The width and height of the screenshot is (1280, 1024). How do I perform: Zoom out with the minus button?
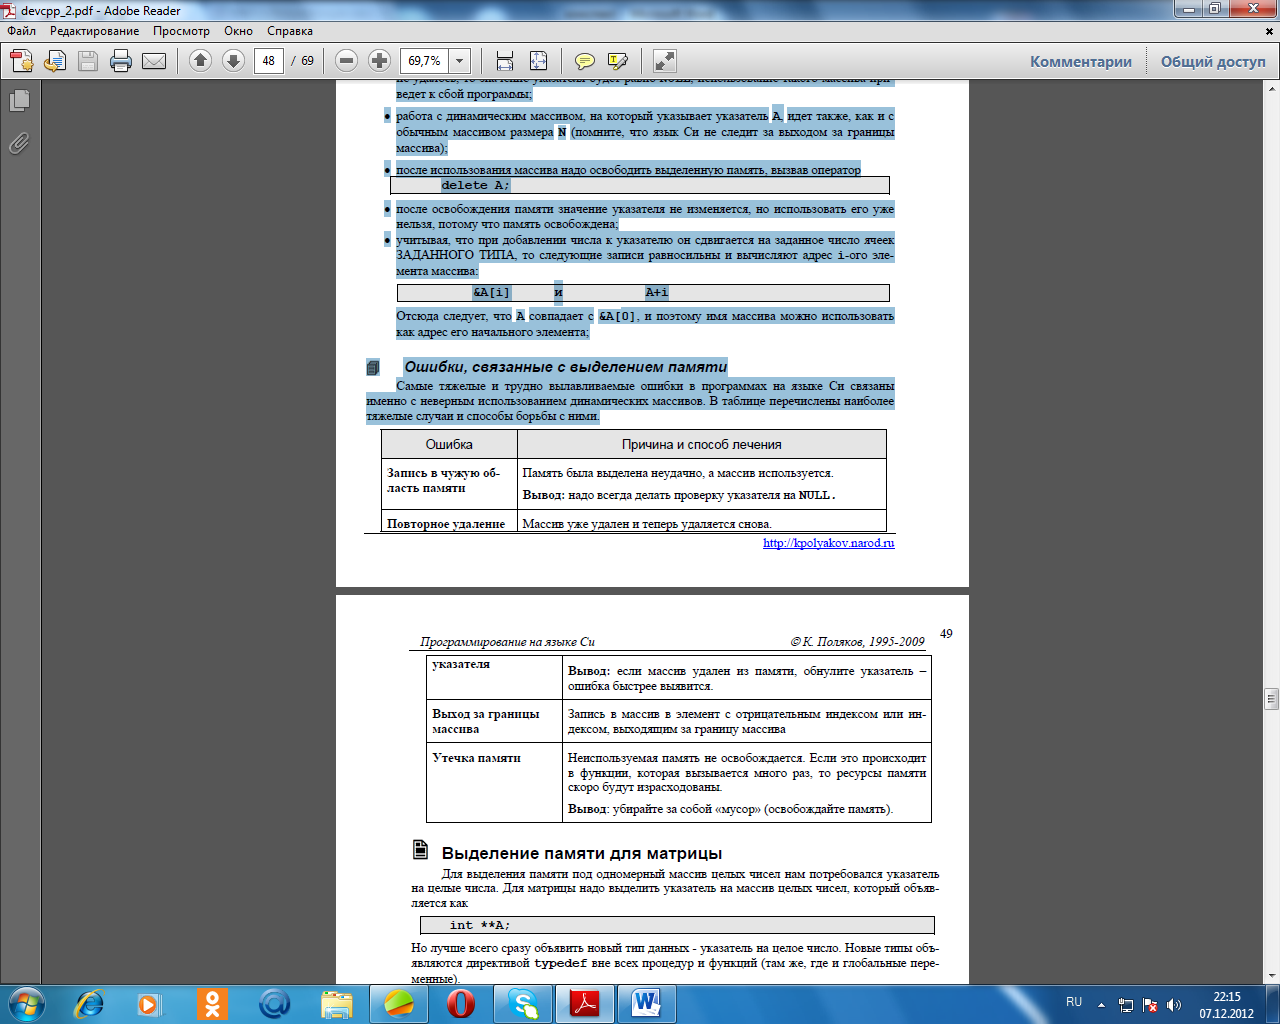[x=346, y=61]
